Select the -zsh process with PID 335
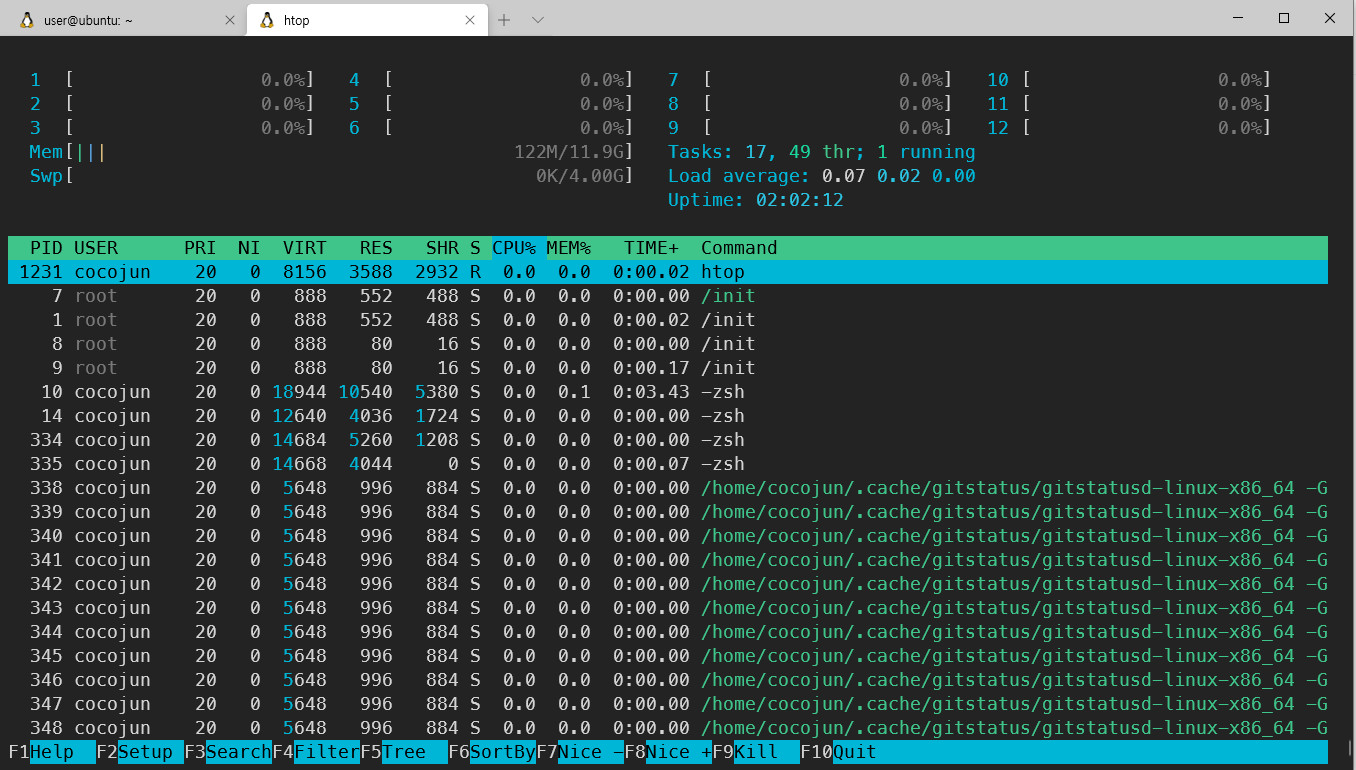 pos(668,464)
